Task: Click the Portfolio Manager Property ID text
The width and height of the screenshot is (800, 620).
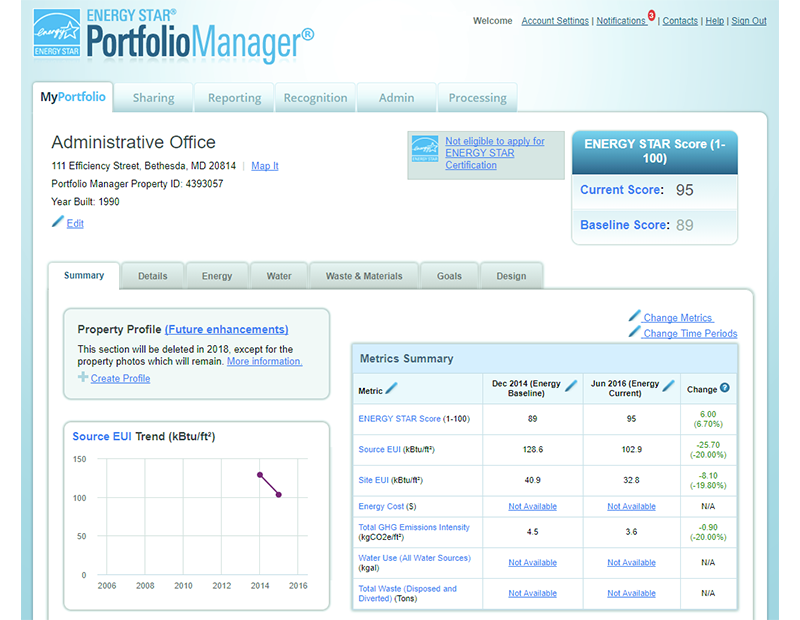Action: [x=137, y=184]
